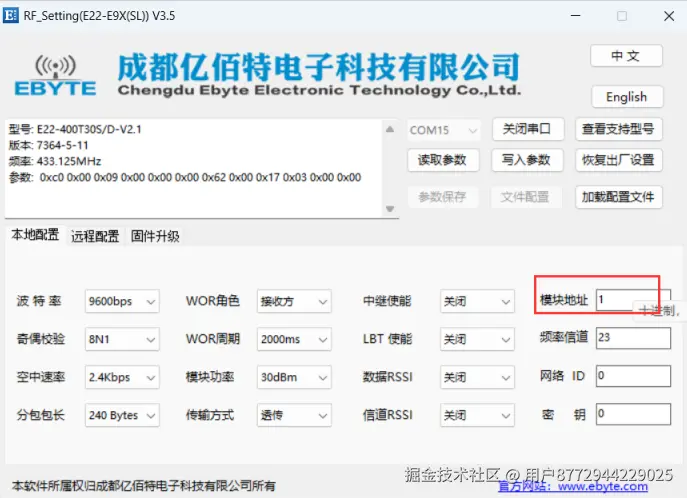Open the 模块功率 30dBm dropdown

pos(294,377)
